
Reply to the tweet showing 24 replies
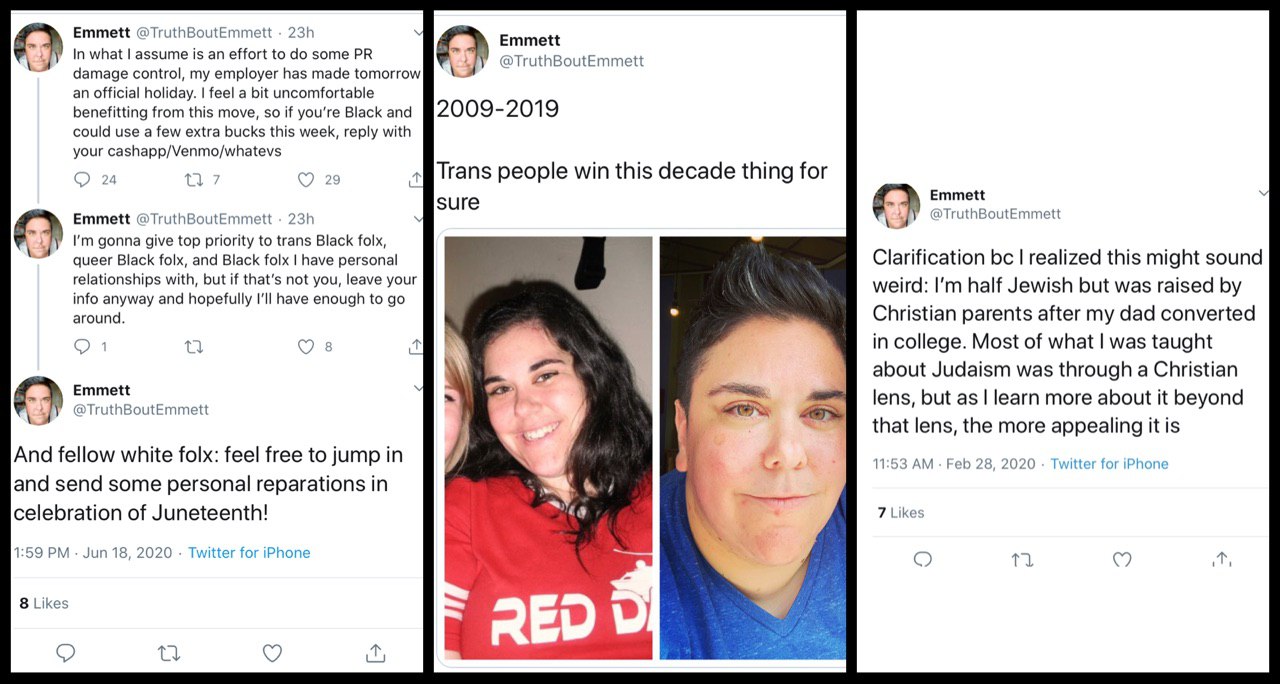82,180
